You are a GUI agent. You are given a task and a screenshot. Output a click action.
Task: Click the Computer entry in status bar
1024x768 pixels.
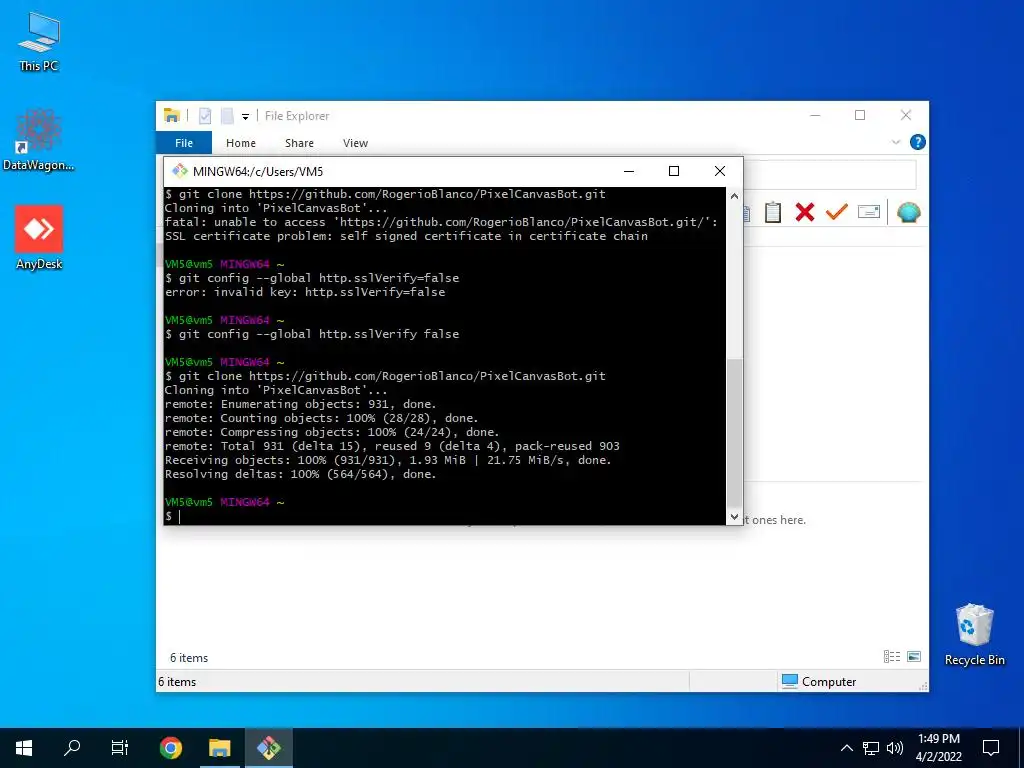coord(819,681)
